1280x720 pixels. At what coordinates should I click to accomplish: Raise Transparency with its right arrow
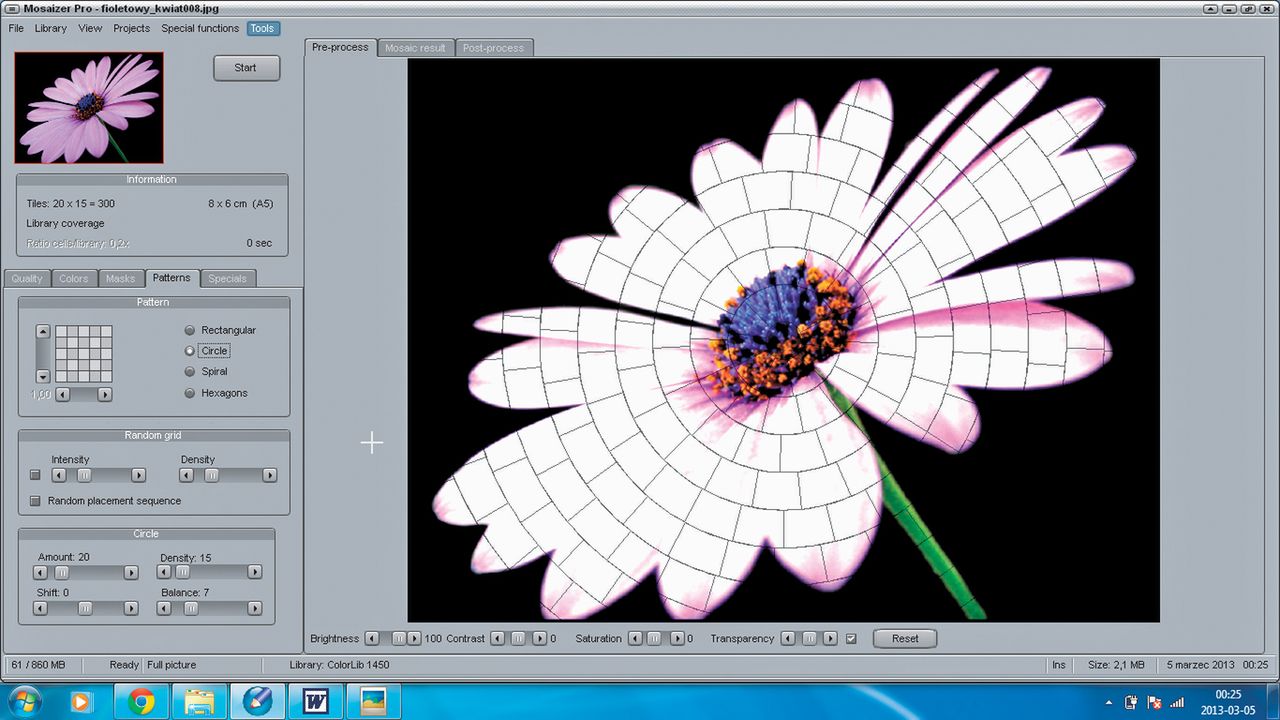click(830, 638)
